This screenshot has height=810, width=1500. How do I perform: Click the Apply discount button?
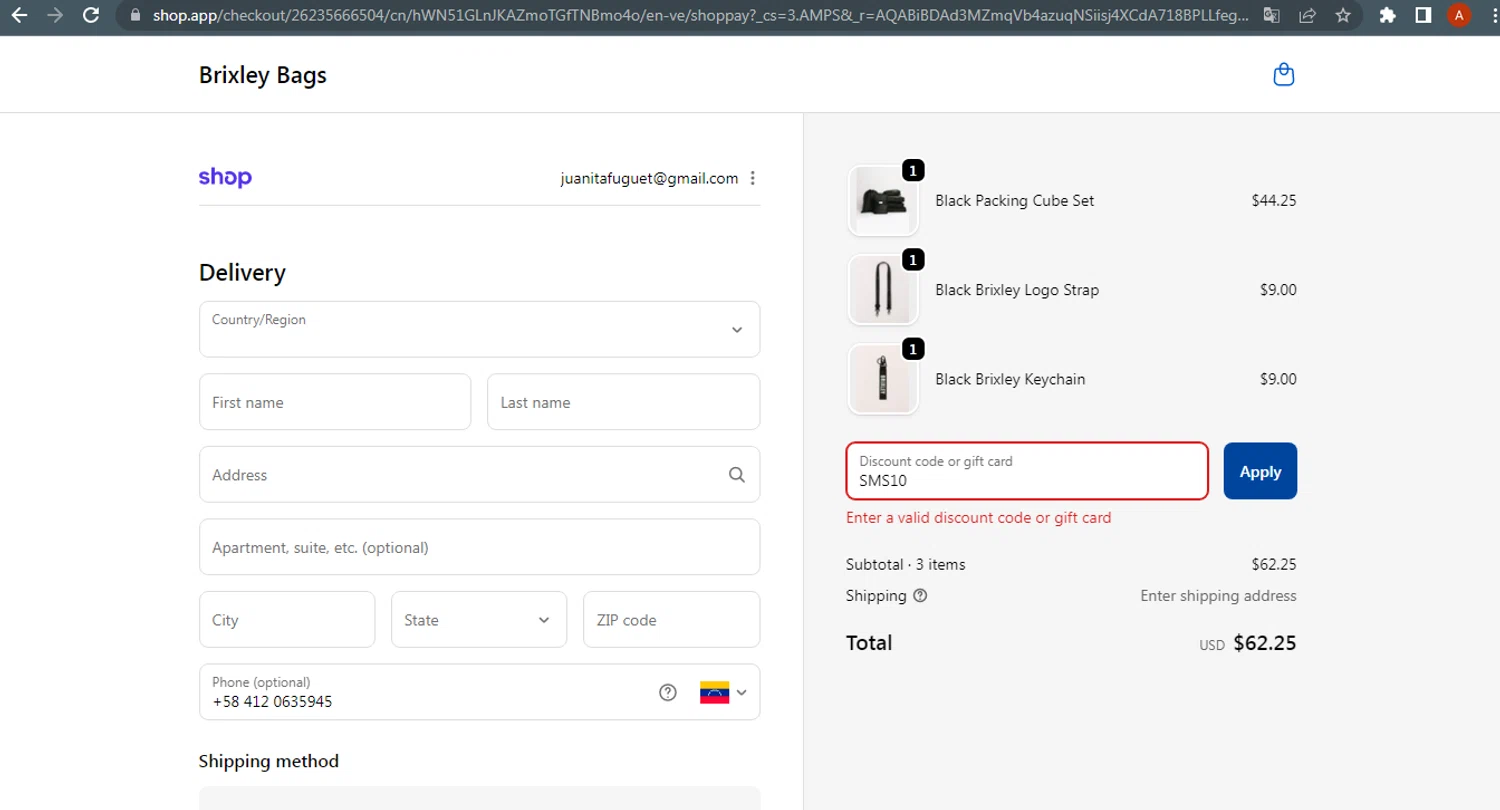[x=1260, y=471]
